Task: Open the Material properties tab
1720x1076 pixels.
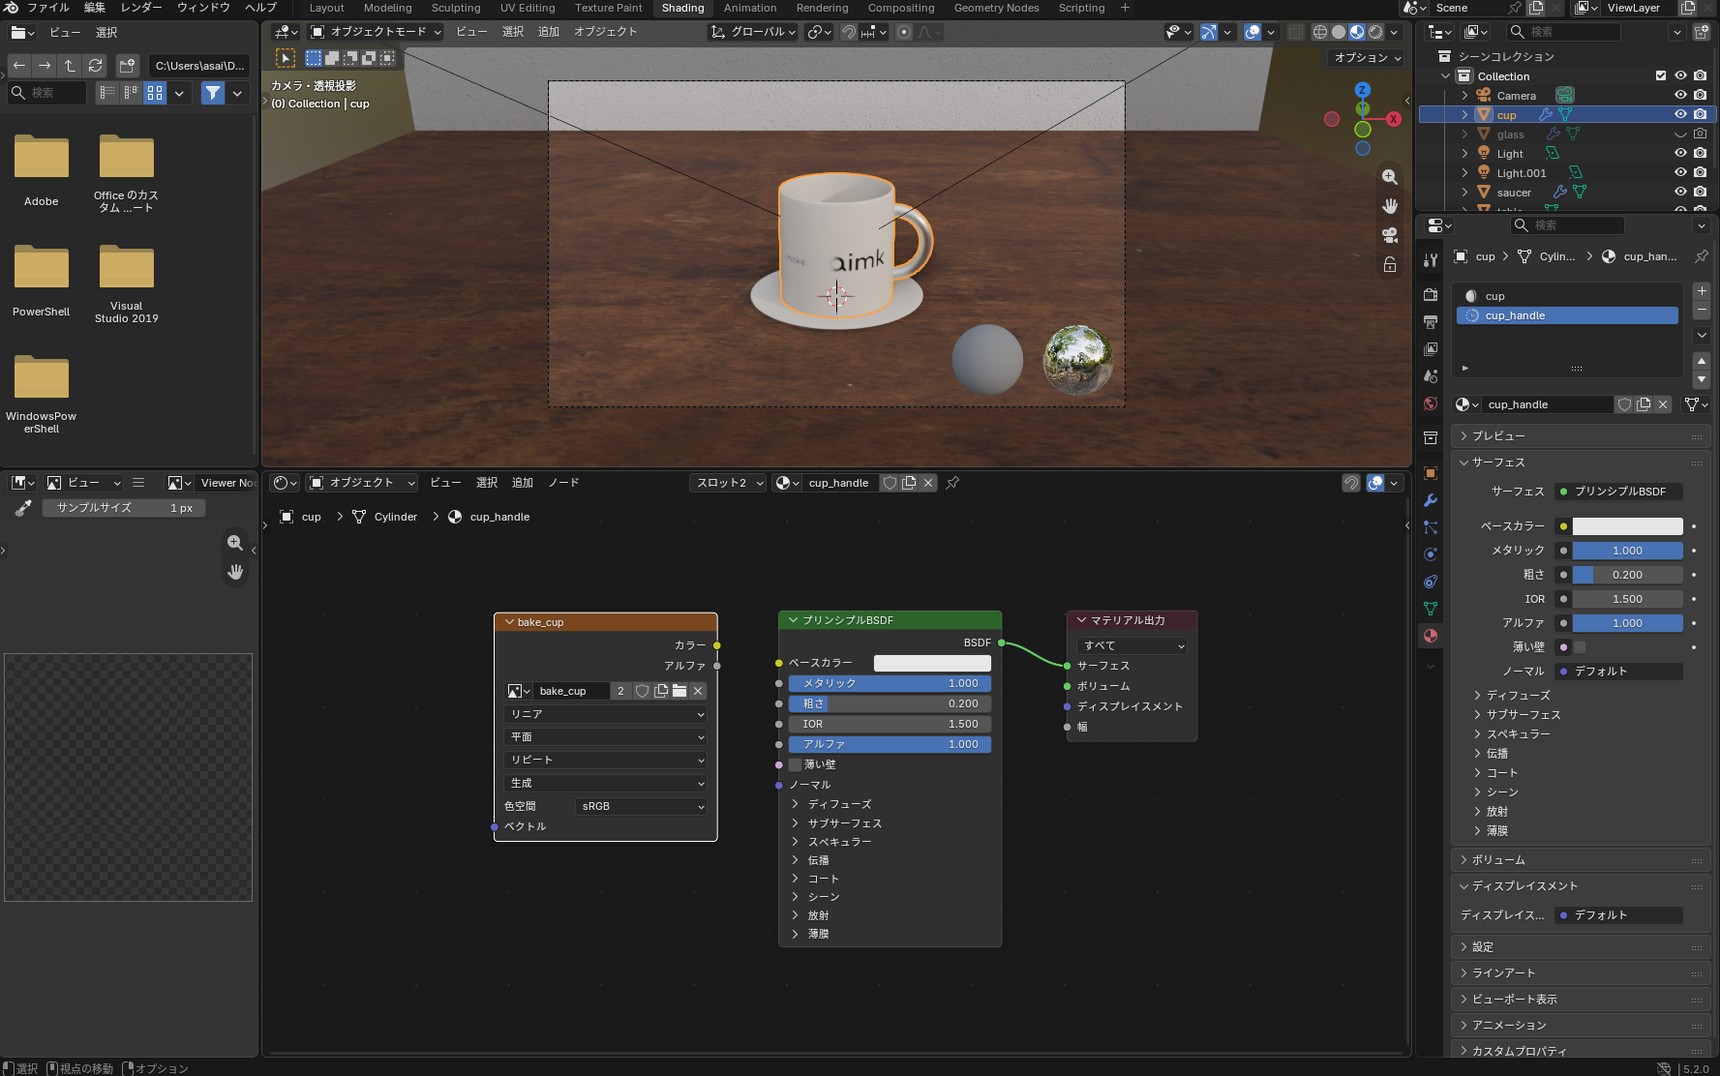Action: point(1431,636)
